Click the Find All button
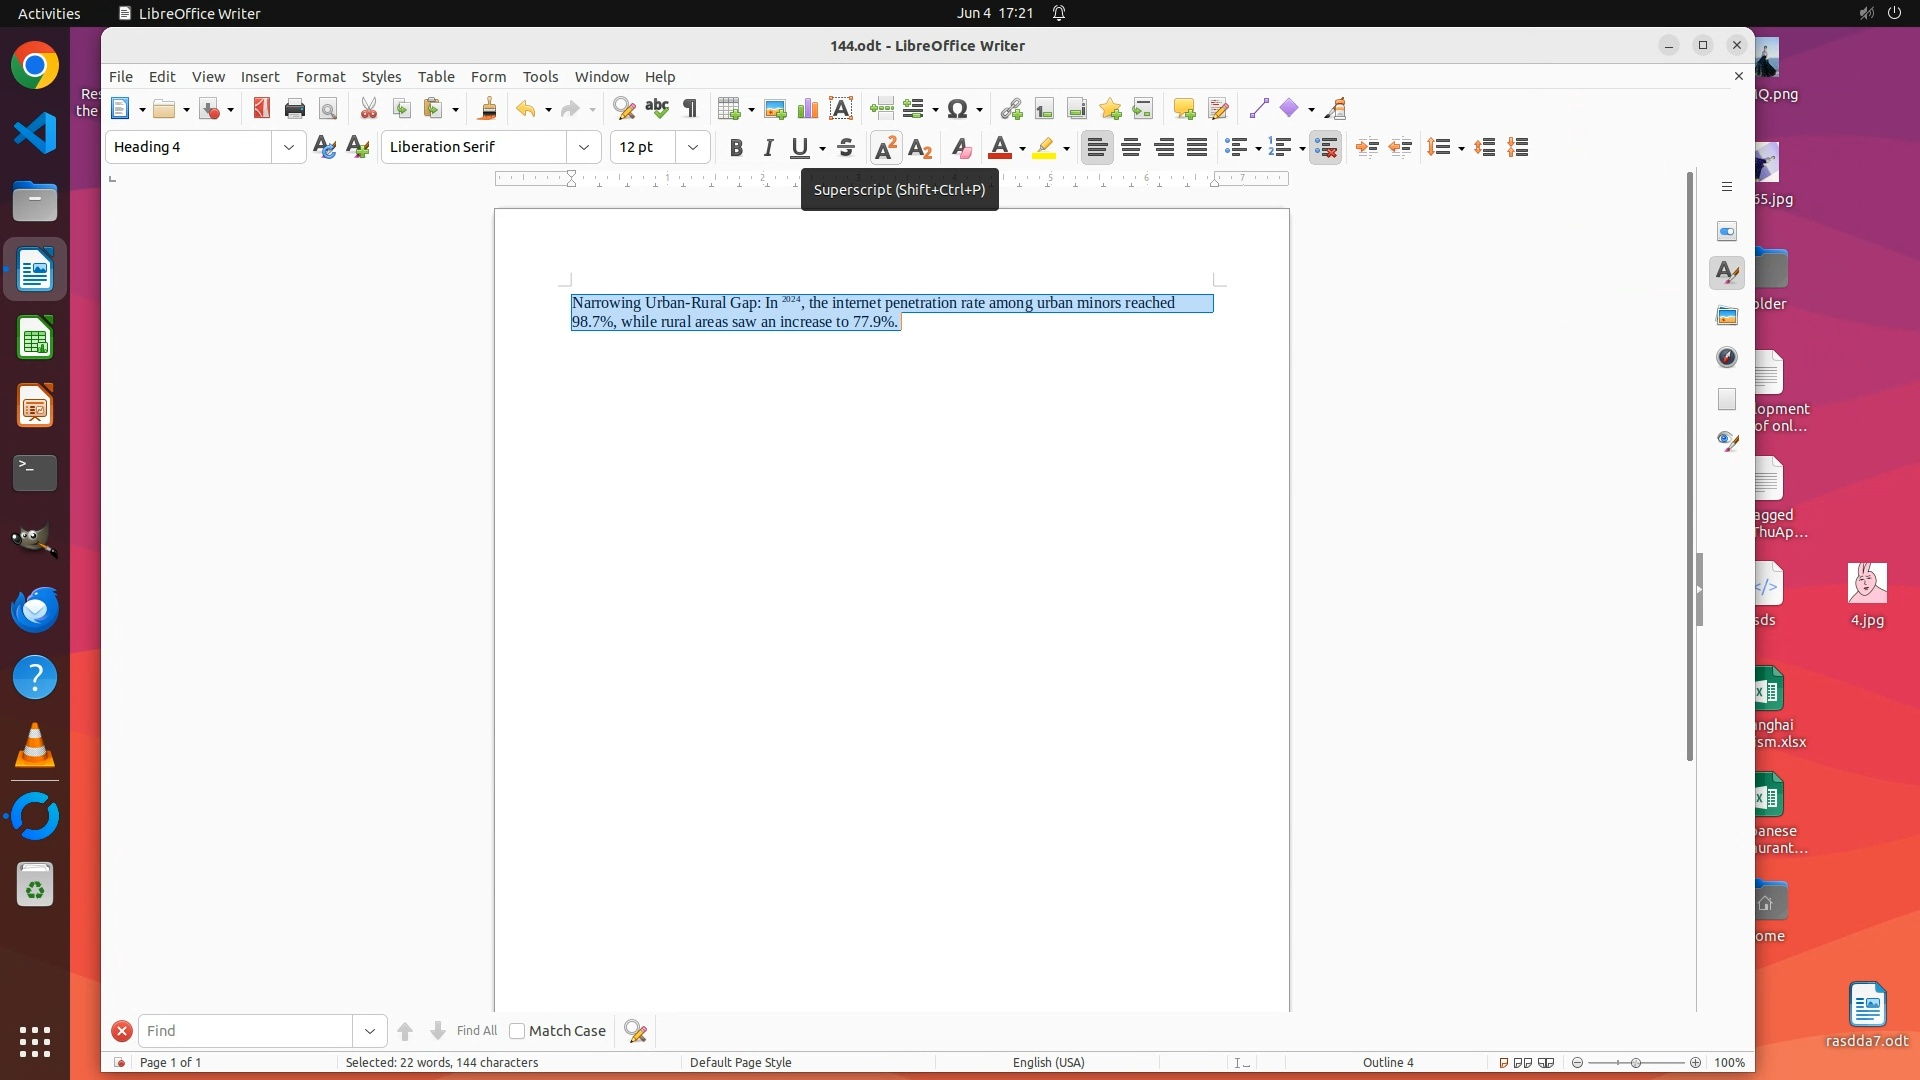Screen dimensions: 1920x1080 [x=476, y=1031]
